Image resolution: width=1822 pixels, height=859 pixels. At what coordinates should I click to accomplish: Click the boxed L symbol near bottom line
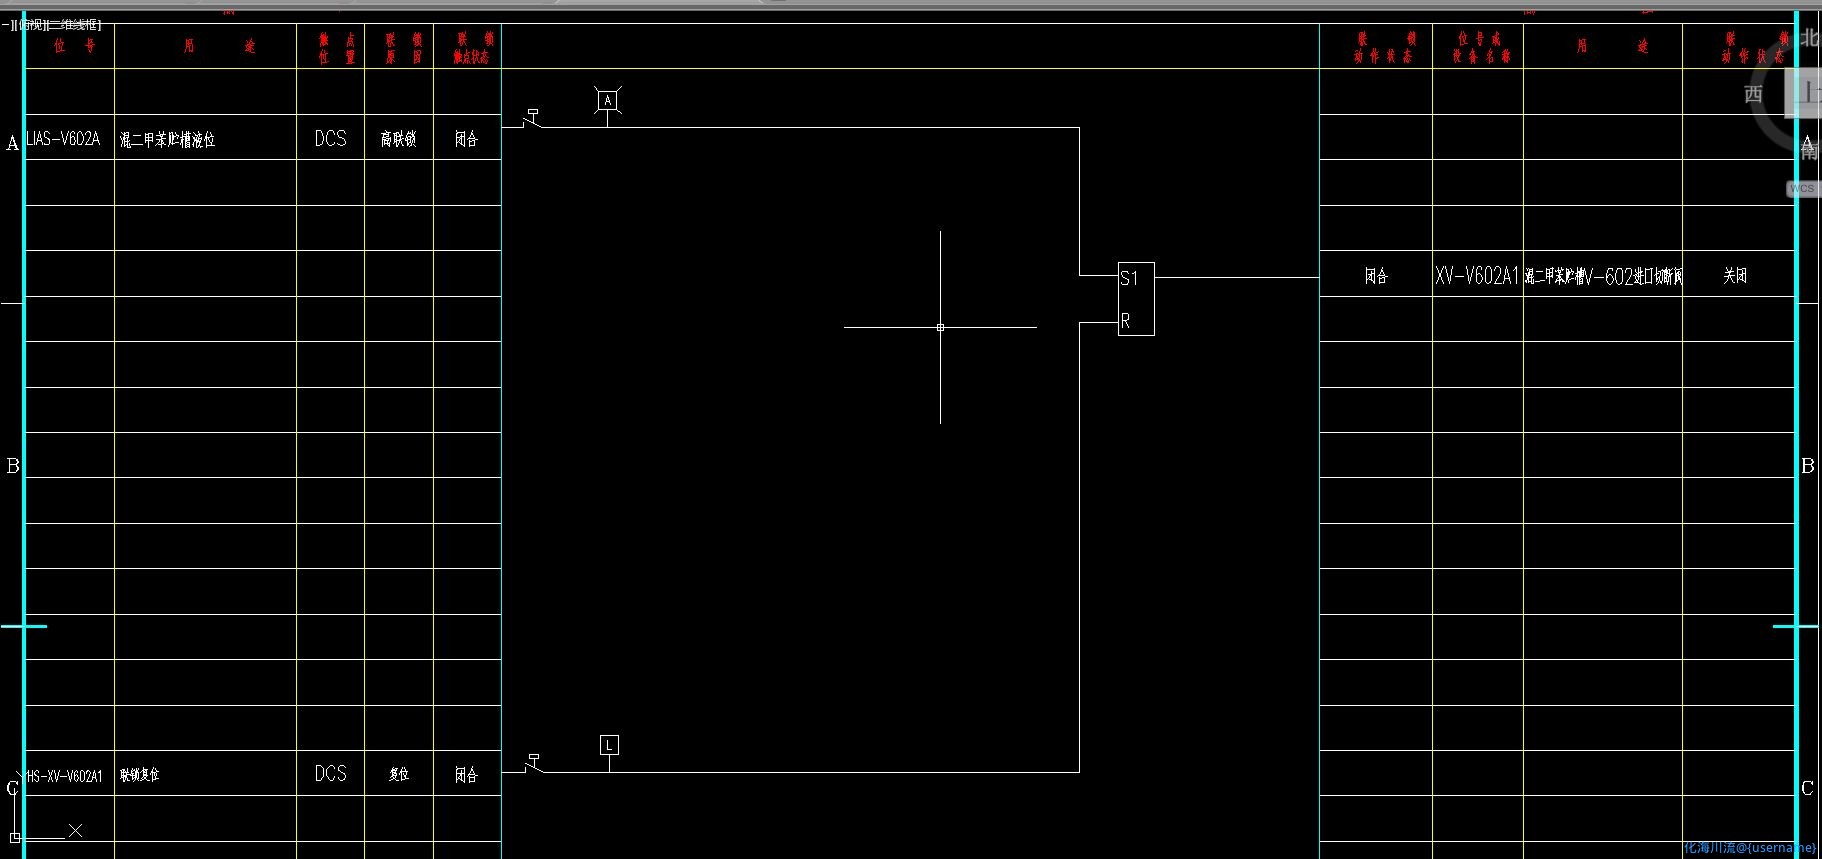click(609, 745)
